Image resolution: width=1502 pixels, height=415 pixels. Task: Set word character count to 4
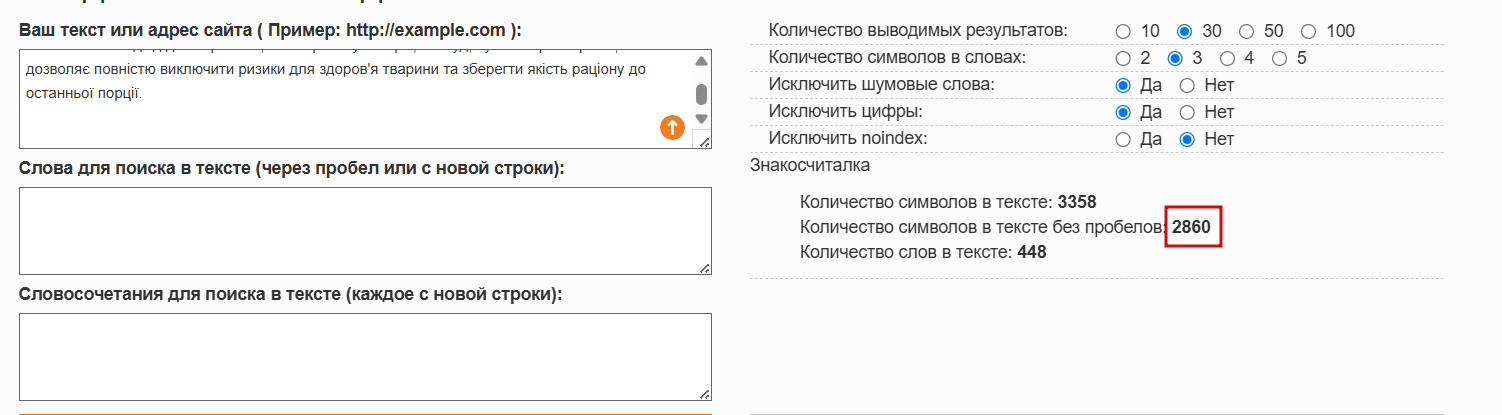(x=1228, y=58)
